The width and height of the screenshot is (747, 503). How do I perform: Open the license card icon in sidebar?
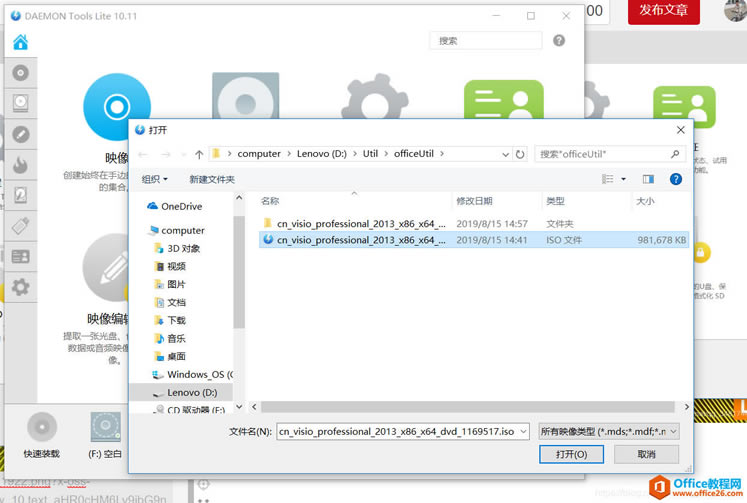point(20,256)
